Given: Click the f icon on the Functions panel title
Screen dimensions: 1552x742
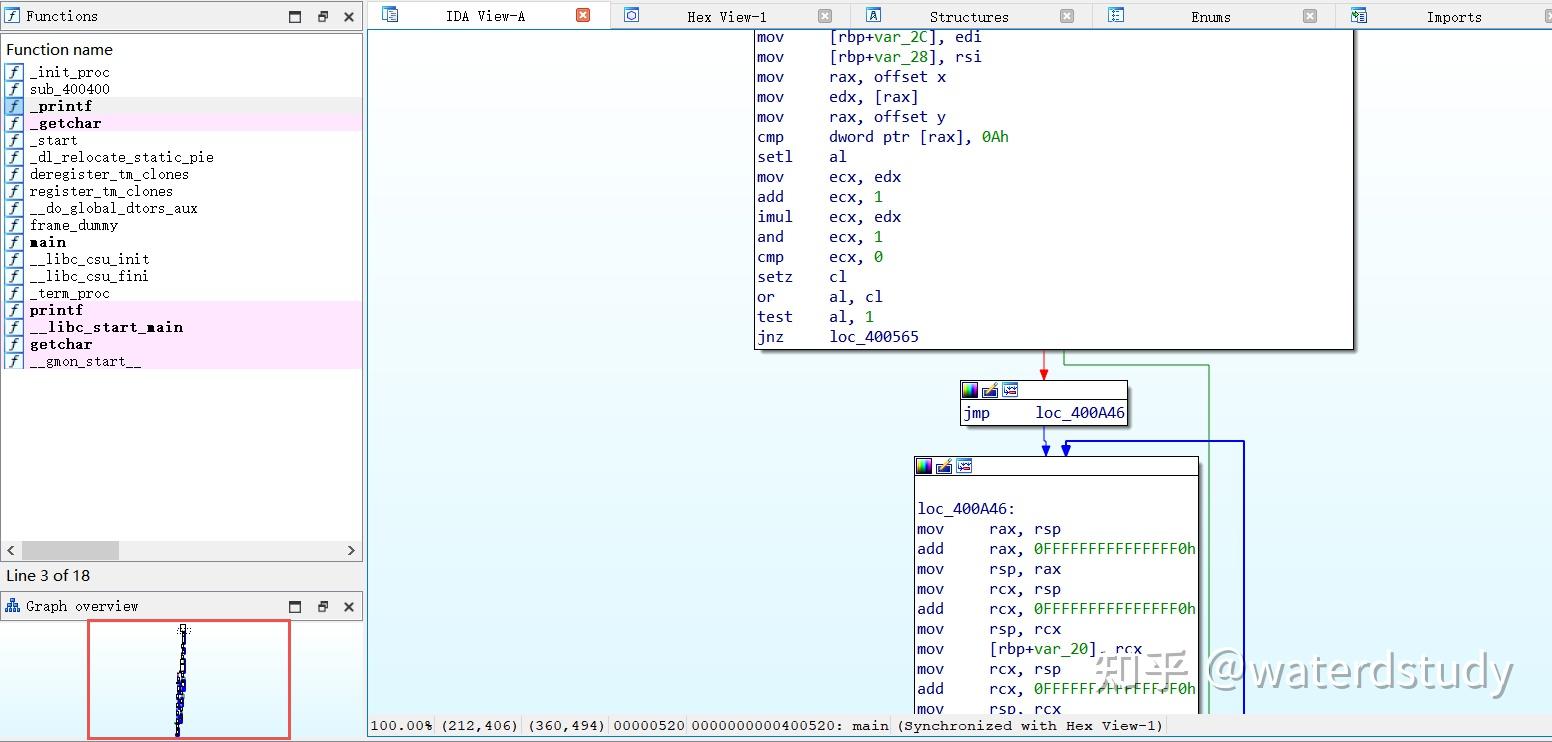Looking at the screenshot, I should (x=11, y=15).
